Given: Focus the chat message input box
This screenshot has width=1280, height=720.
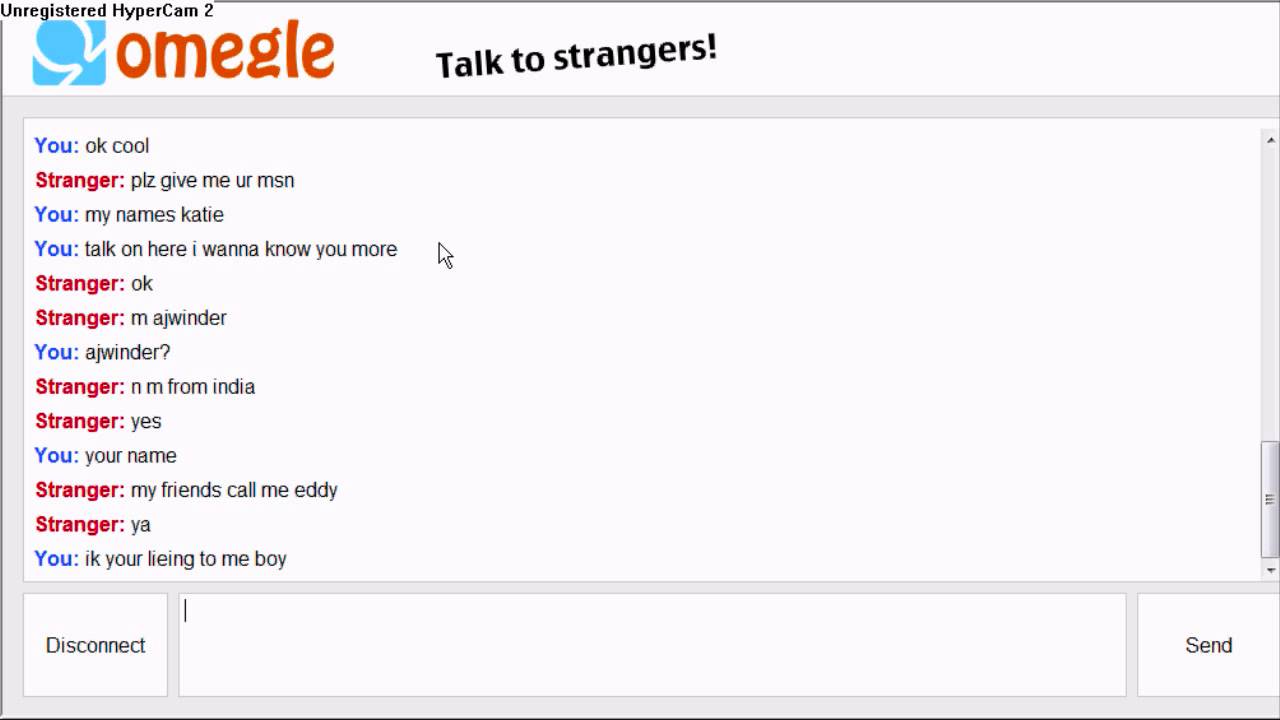Looking at the screenshot, I should (x=652, y=644).
